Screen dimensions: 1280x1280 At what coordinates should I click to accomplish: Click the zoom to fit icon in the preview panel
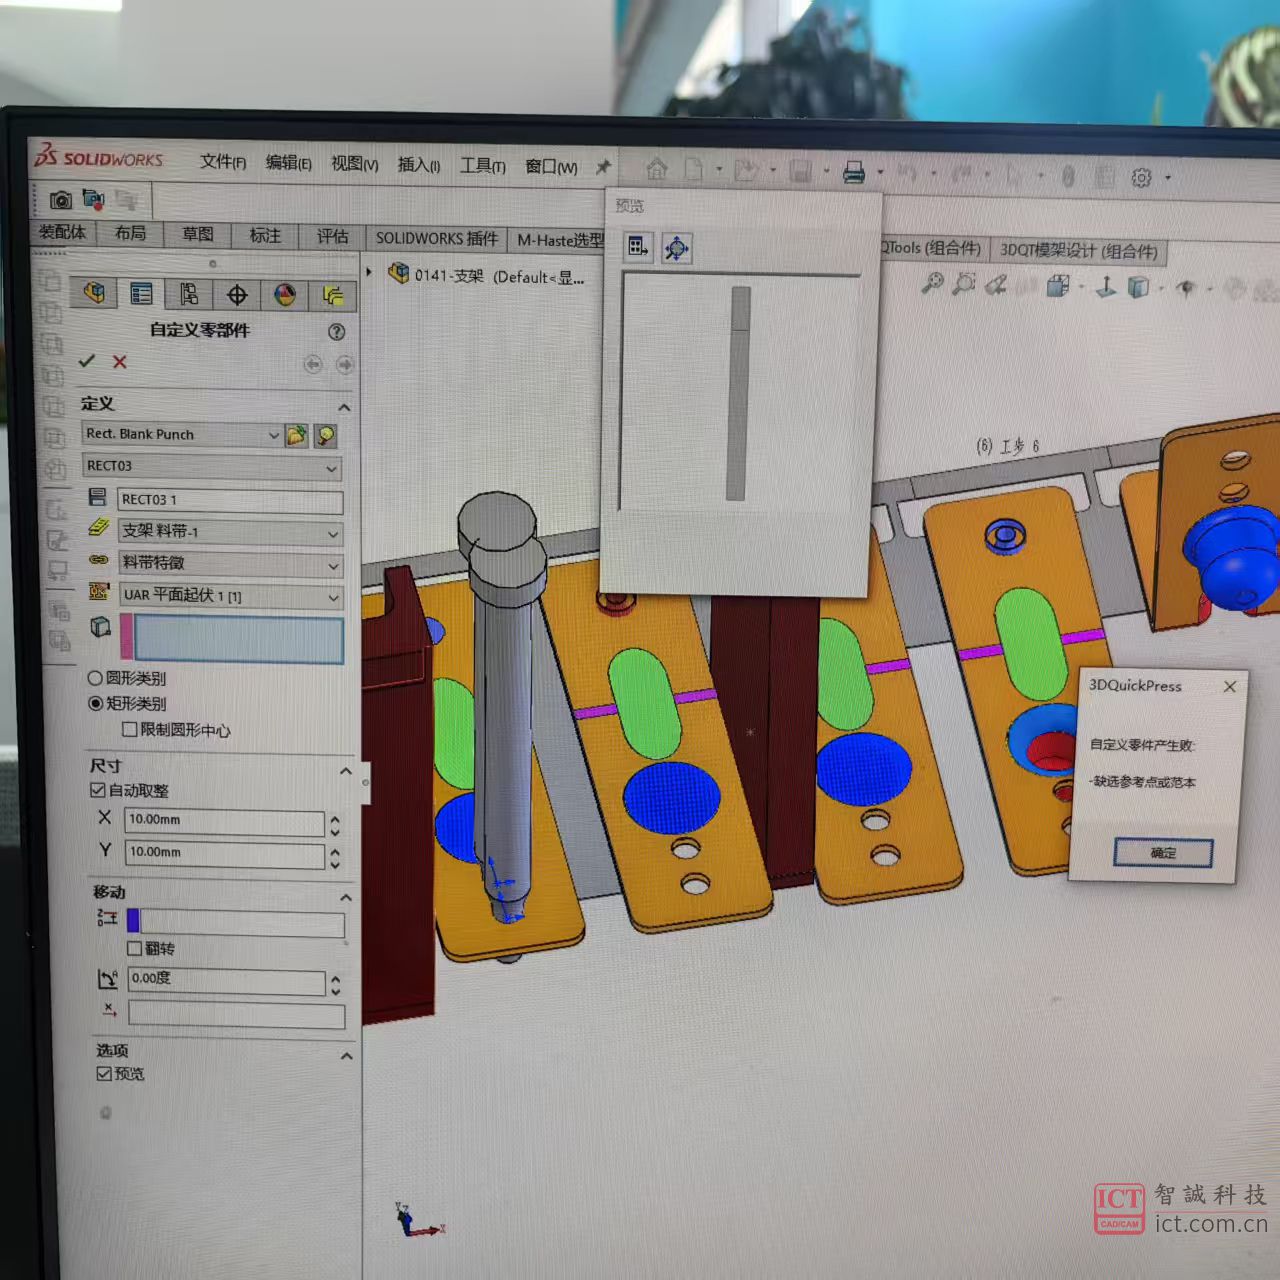(x=677, y=248)
